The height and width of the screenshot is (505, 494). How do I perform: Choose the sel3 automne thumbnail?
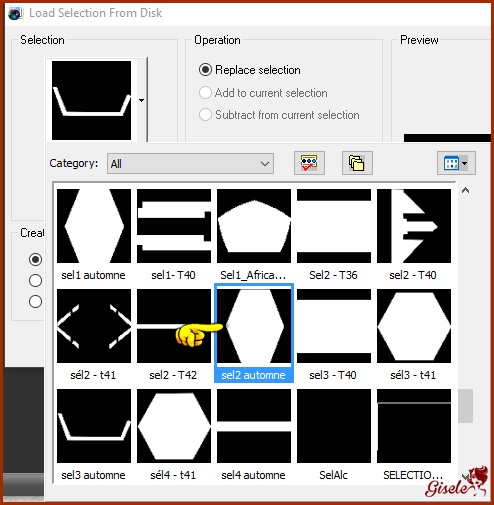click(x=94, y=426)
